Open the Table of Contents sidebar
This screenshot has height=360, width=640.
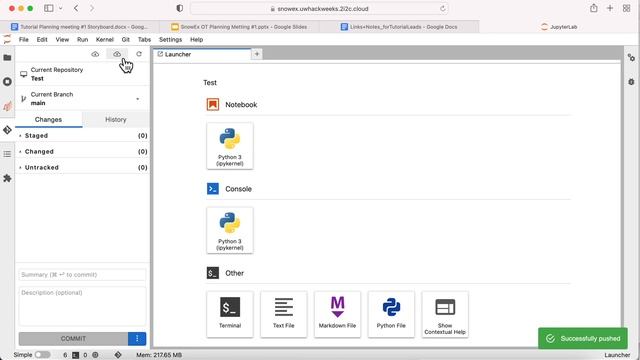coord(7,154)
